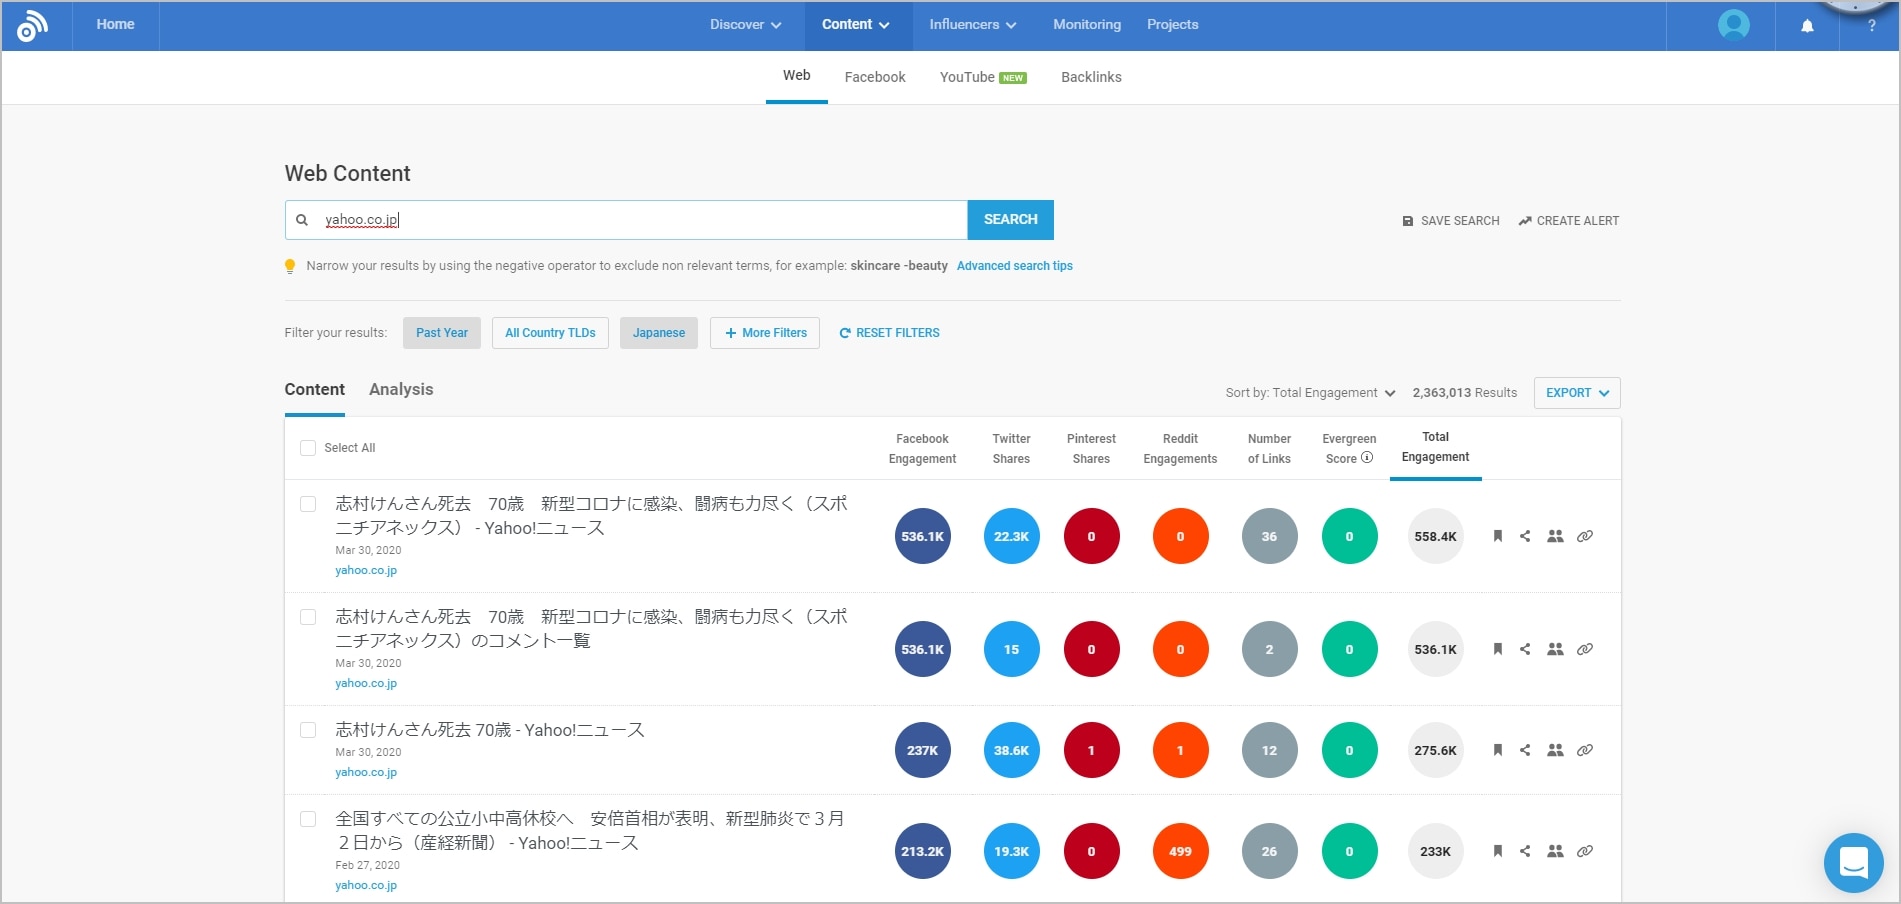Bookmark the 233K engagement article
The width and height of the screenshot is (1901, 904).
pyautogui.click(x=1498, y=851)
